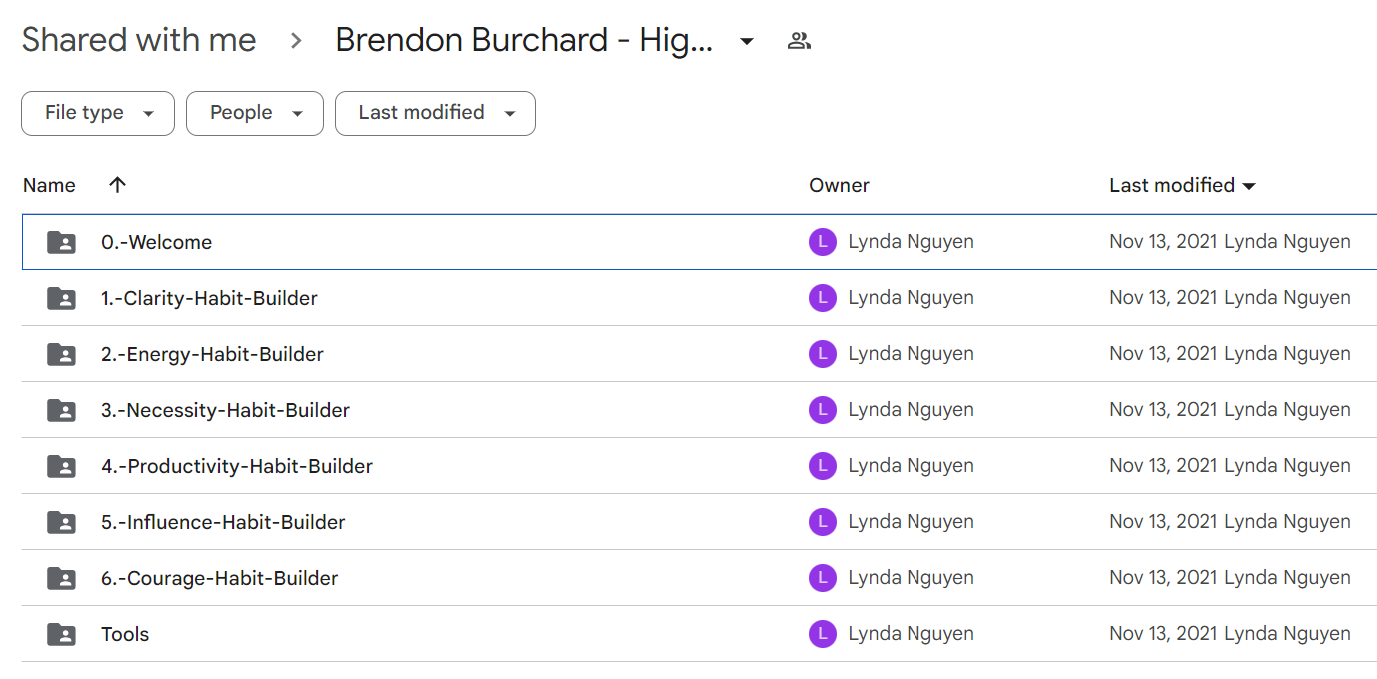
Task: Click owner avatar in 5.-Influence-Habit-Builder row
Action: pos(822,522)
